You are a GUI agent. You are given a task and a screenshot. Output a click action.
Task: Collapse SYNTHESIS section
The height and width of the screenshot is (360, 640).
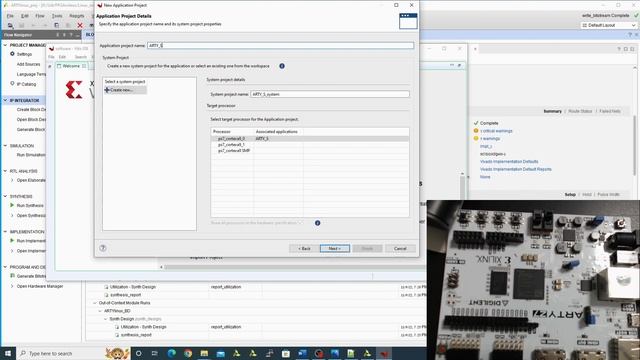click(5, 196)
